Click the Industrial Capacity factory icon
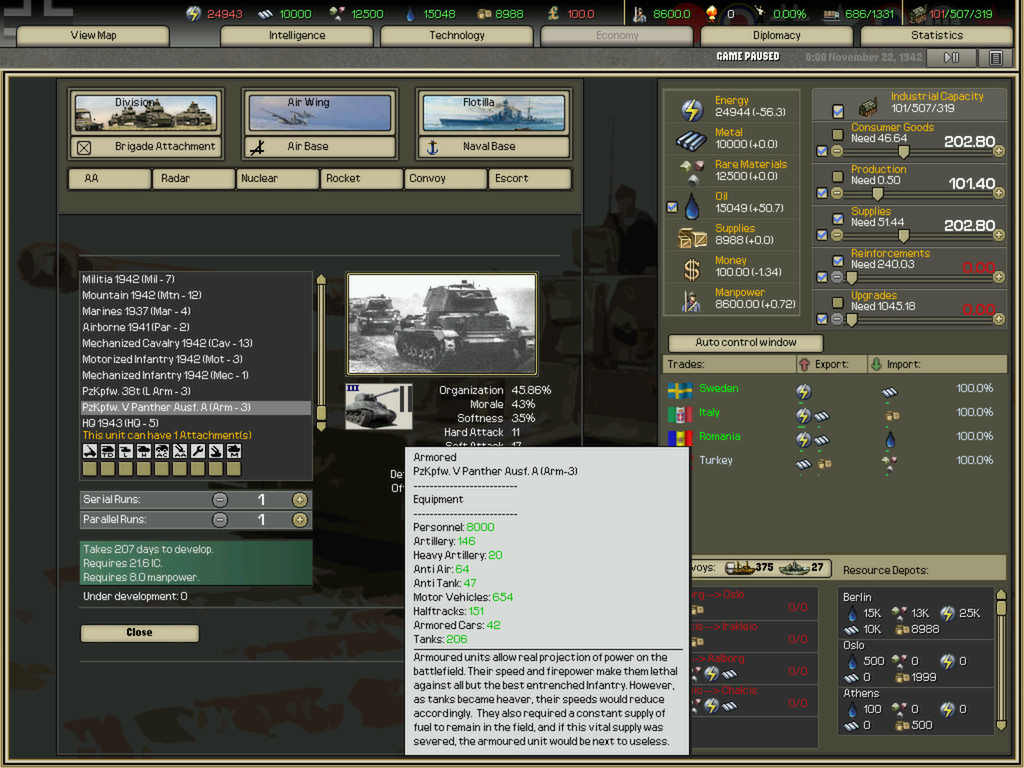 868,107
